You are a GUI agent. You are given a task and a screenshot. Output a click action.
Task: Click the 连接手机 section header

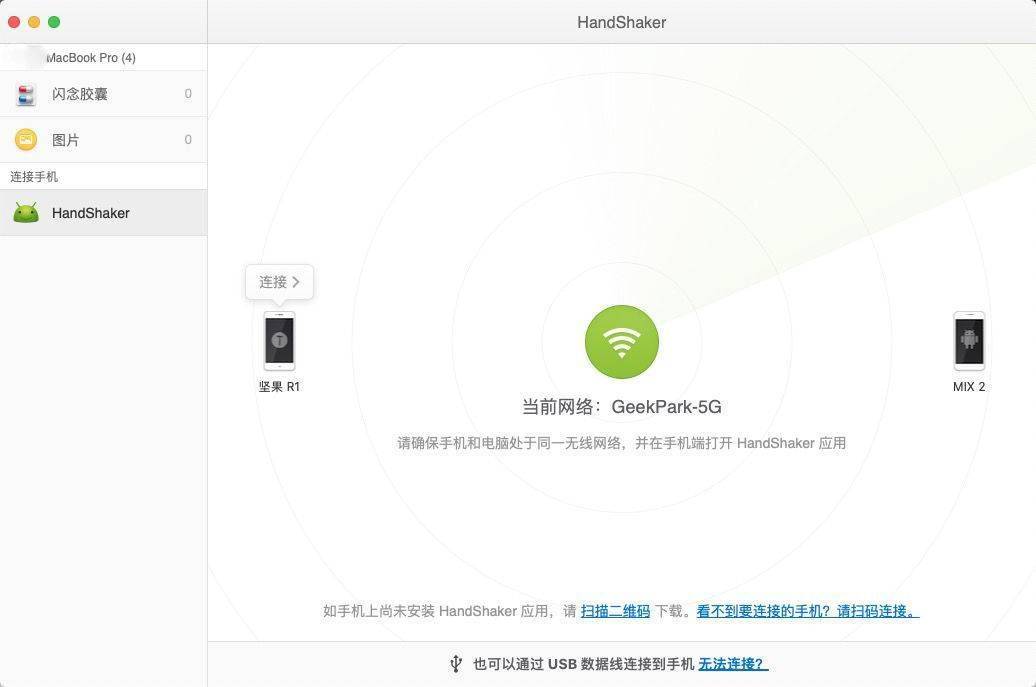coord(31,176)
